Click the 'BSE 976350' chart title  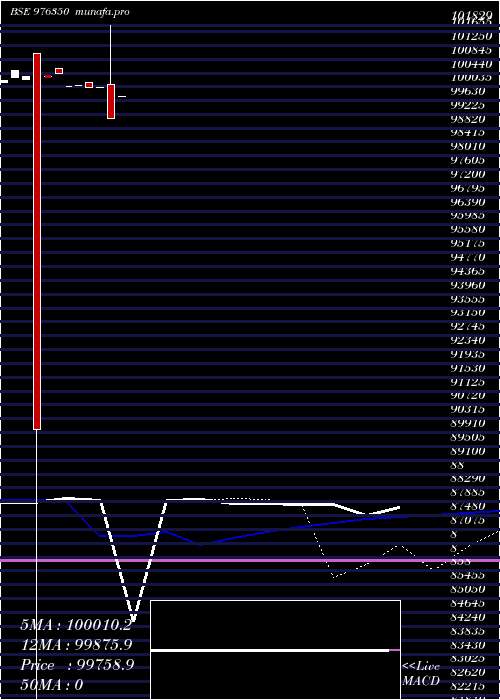[39, 12]
